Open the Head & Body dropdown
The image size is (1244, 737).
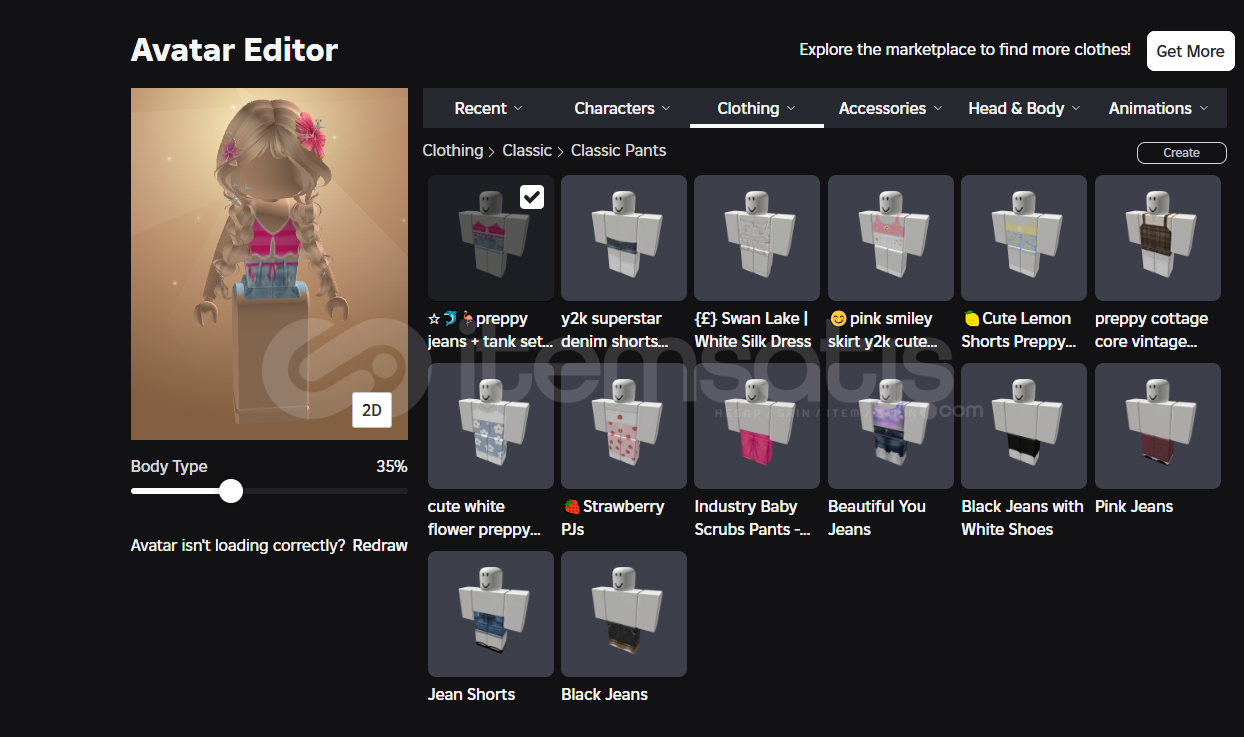tap(1024, 108)
